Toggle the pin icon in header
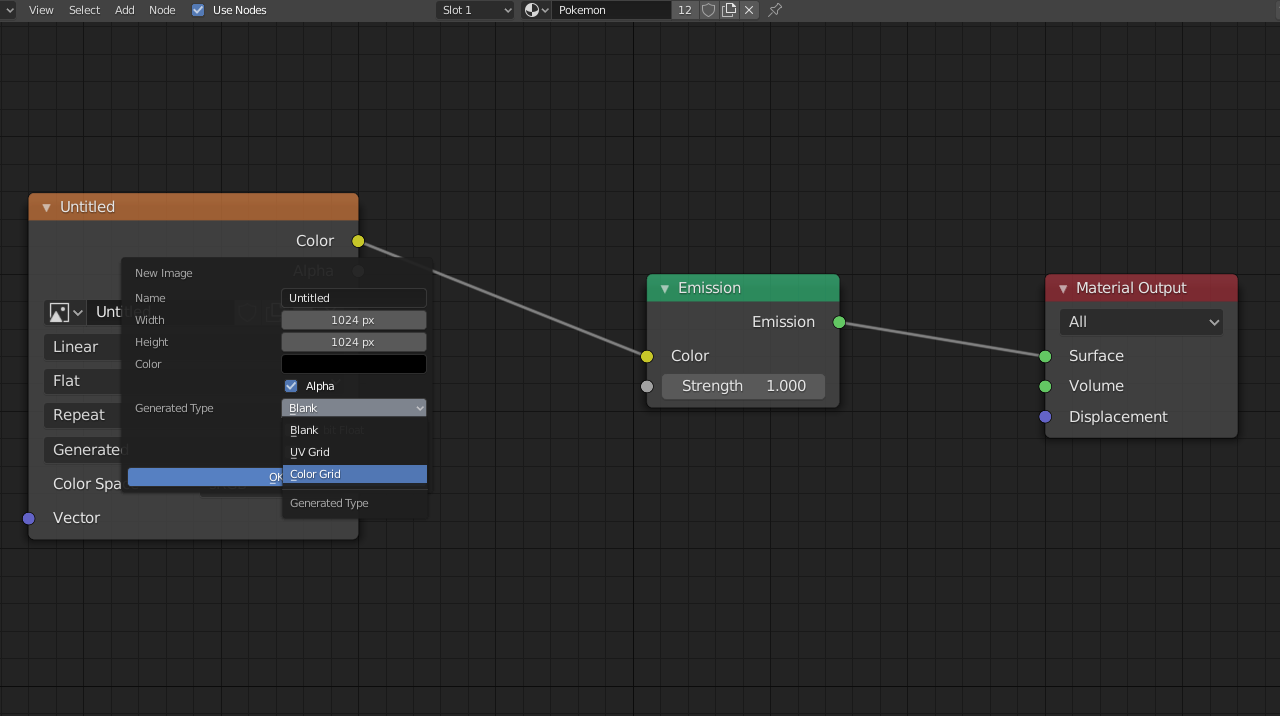This screenshot has height=716, width=1280. 775,10
